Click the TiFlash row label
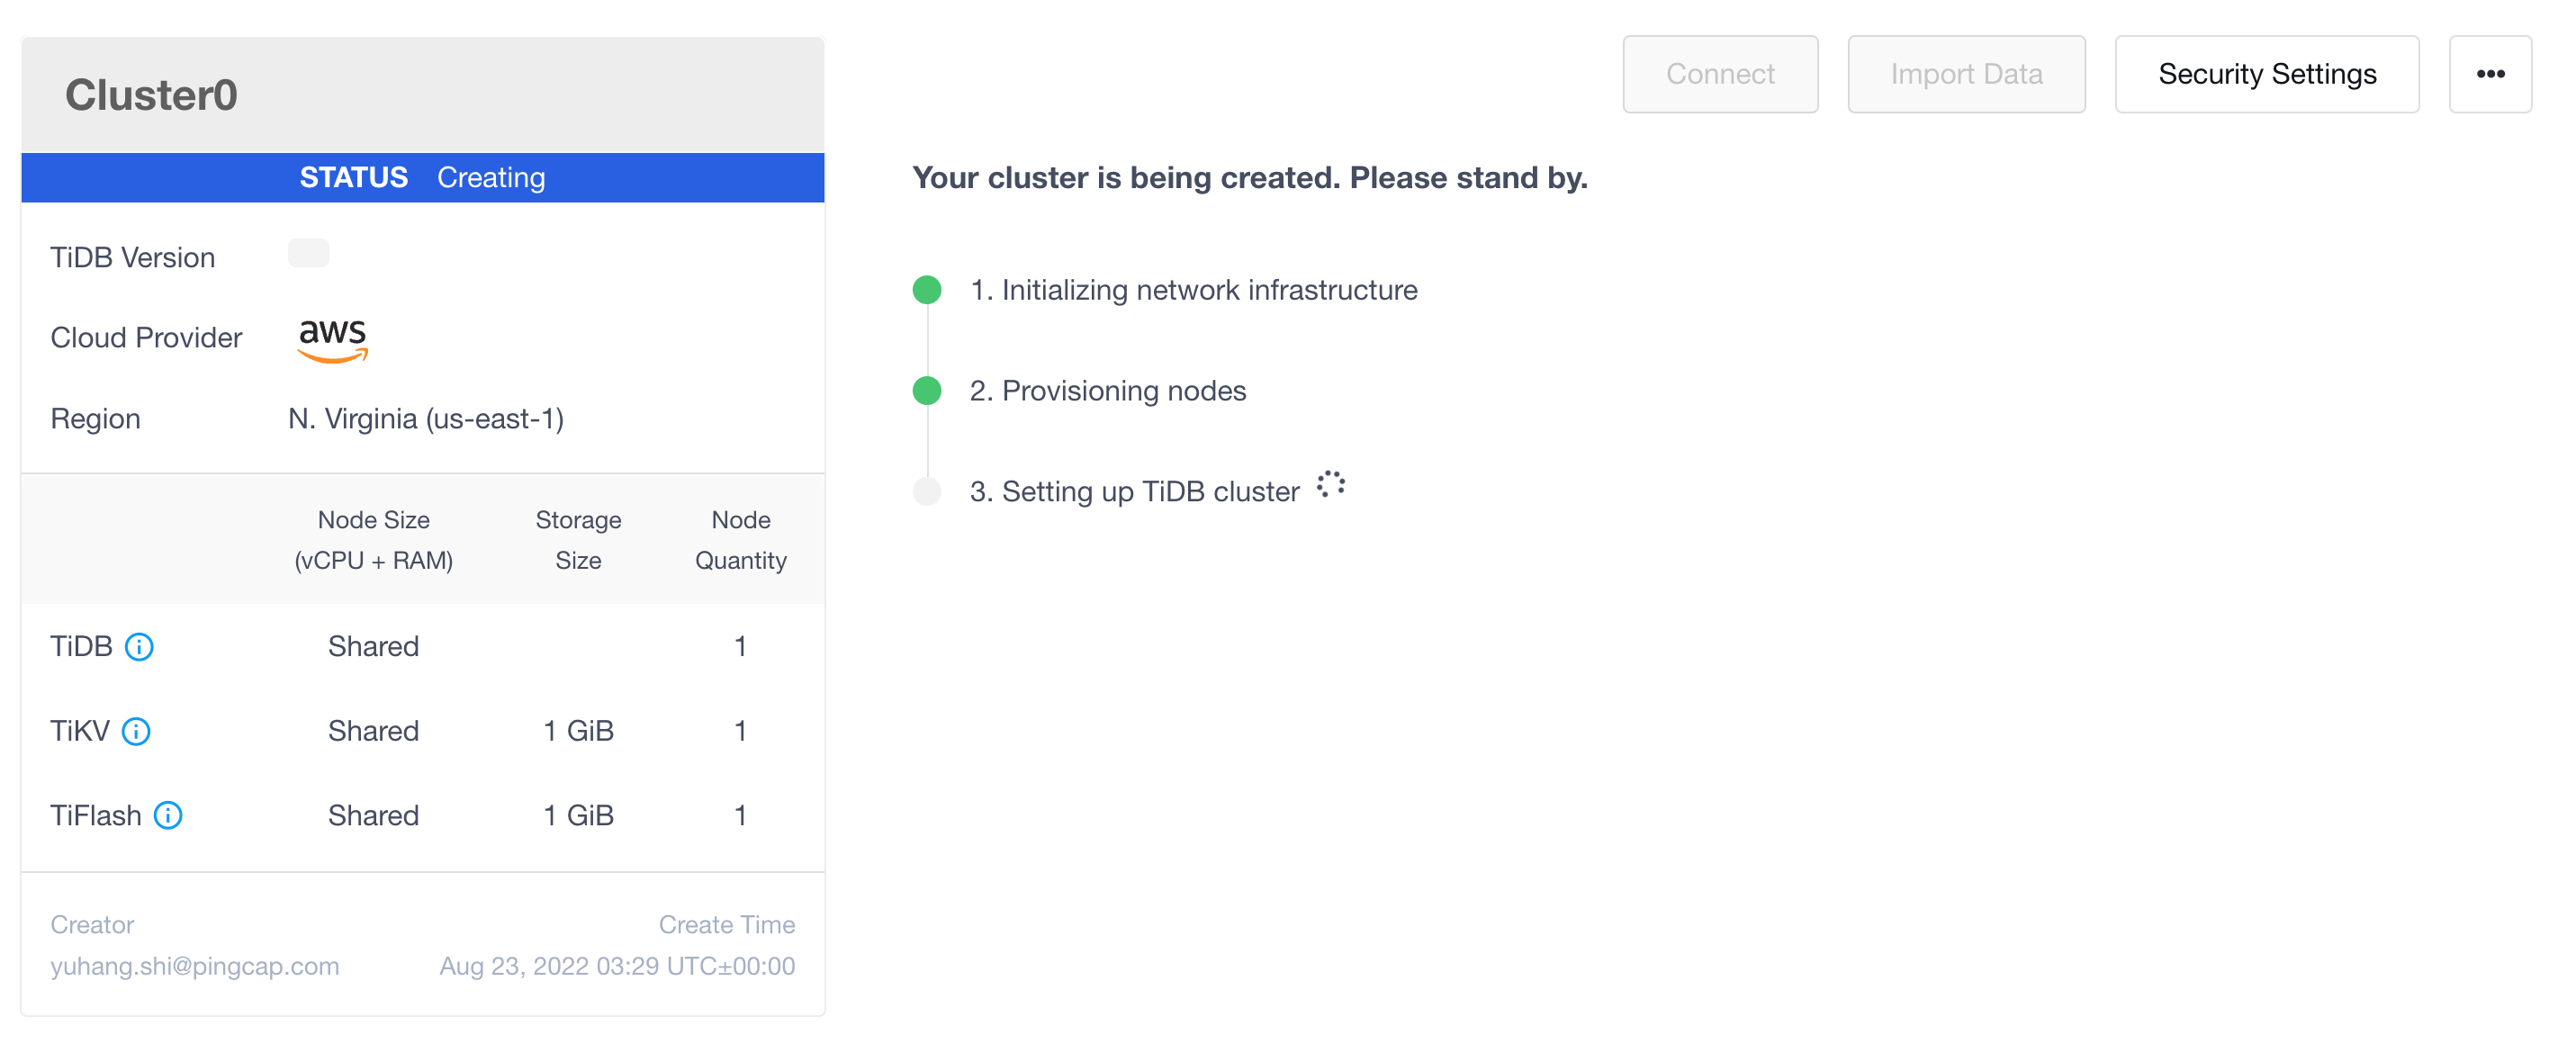This screenshot has width=2576, height=1044. [96, 816]
